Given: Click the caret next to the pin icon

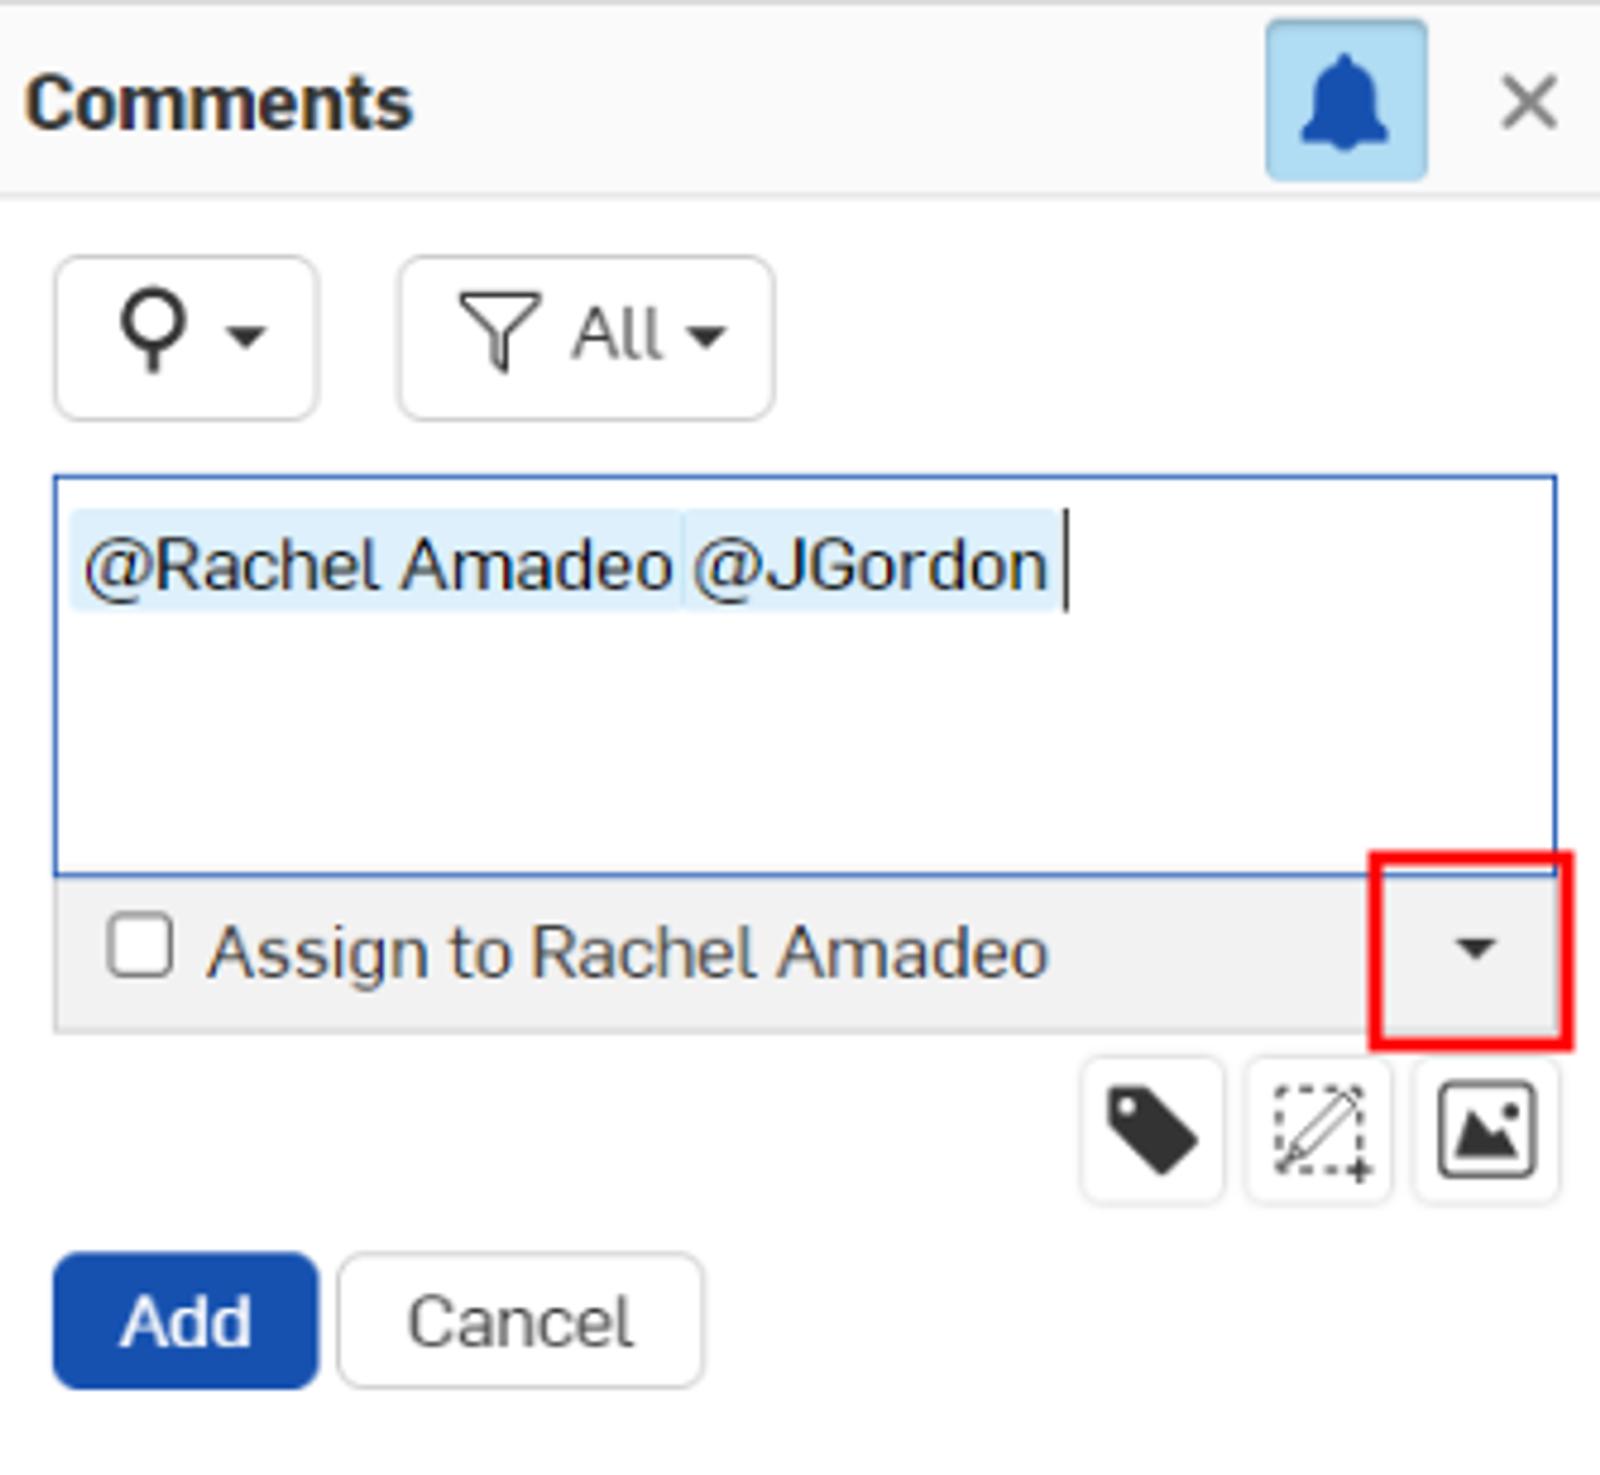Looking at the screenshot, I should [x=246, y=335].
